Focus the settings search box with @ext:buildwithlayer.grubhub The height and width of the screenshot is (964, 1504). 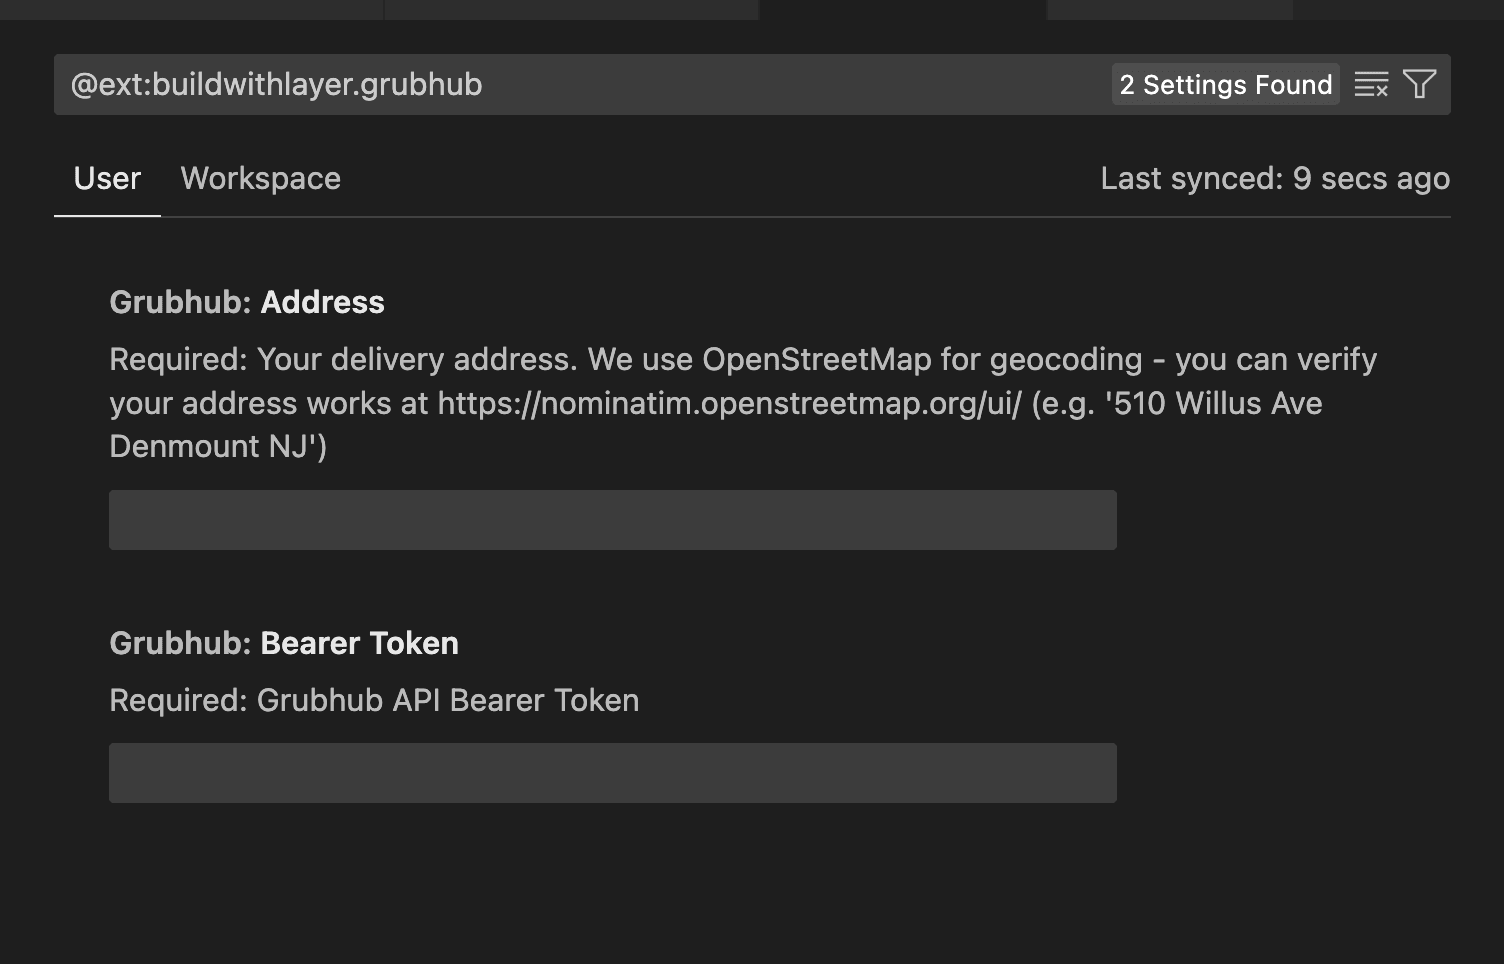(x=580, y=85)
